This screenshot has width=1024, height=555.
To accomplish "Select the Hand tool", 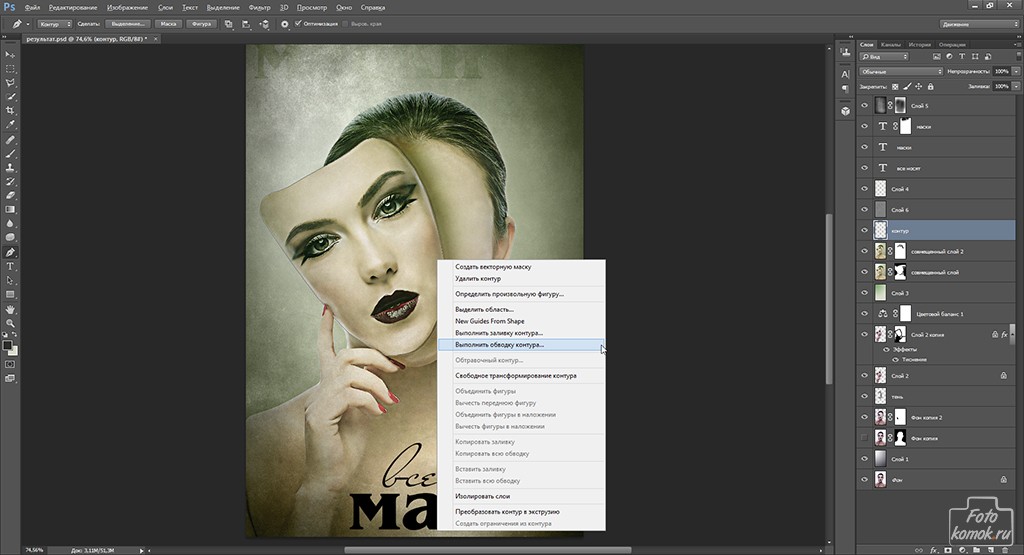I will [11, 309].
